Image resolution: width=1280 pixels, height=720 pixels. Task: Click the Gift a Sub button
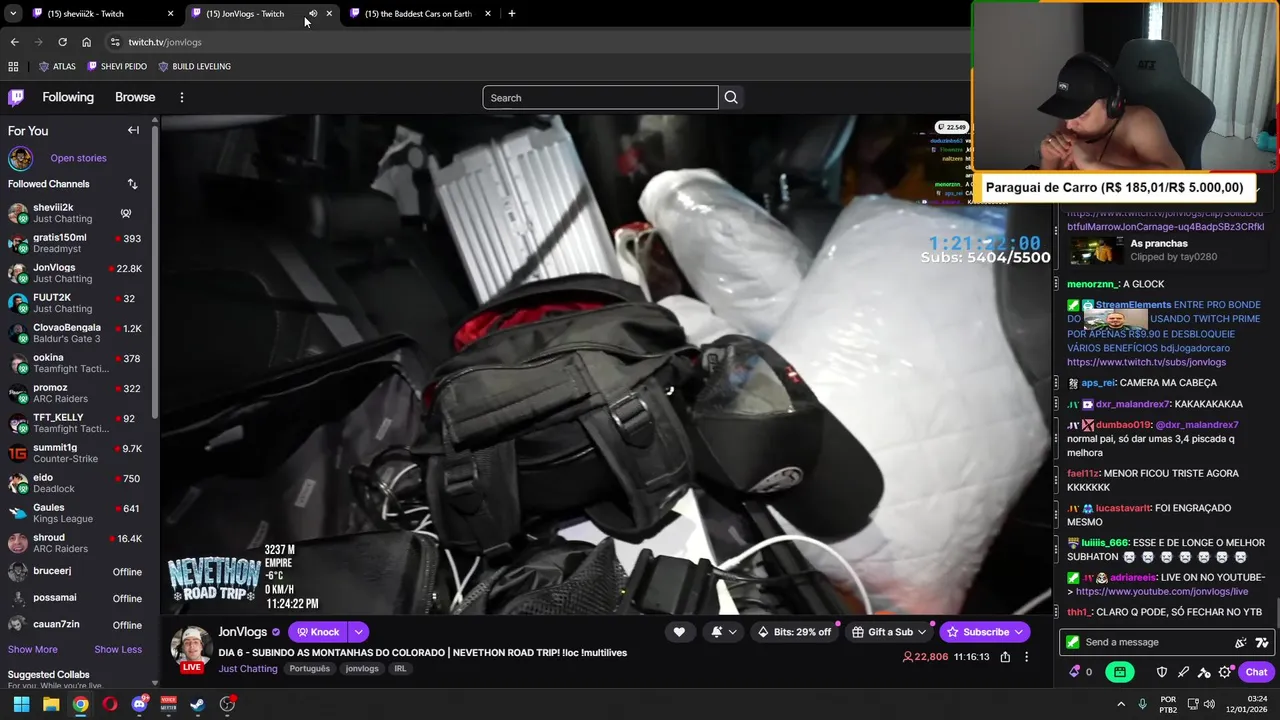pyautogui.click(x=882, y=632)
